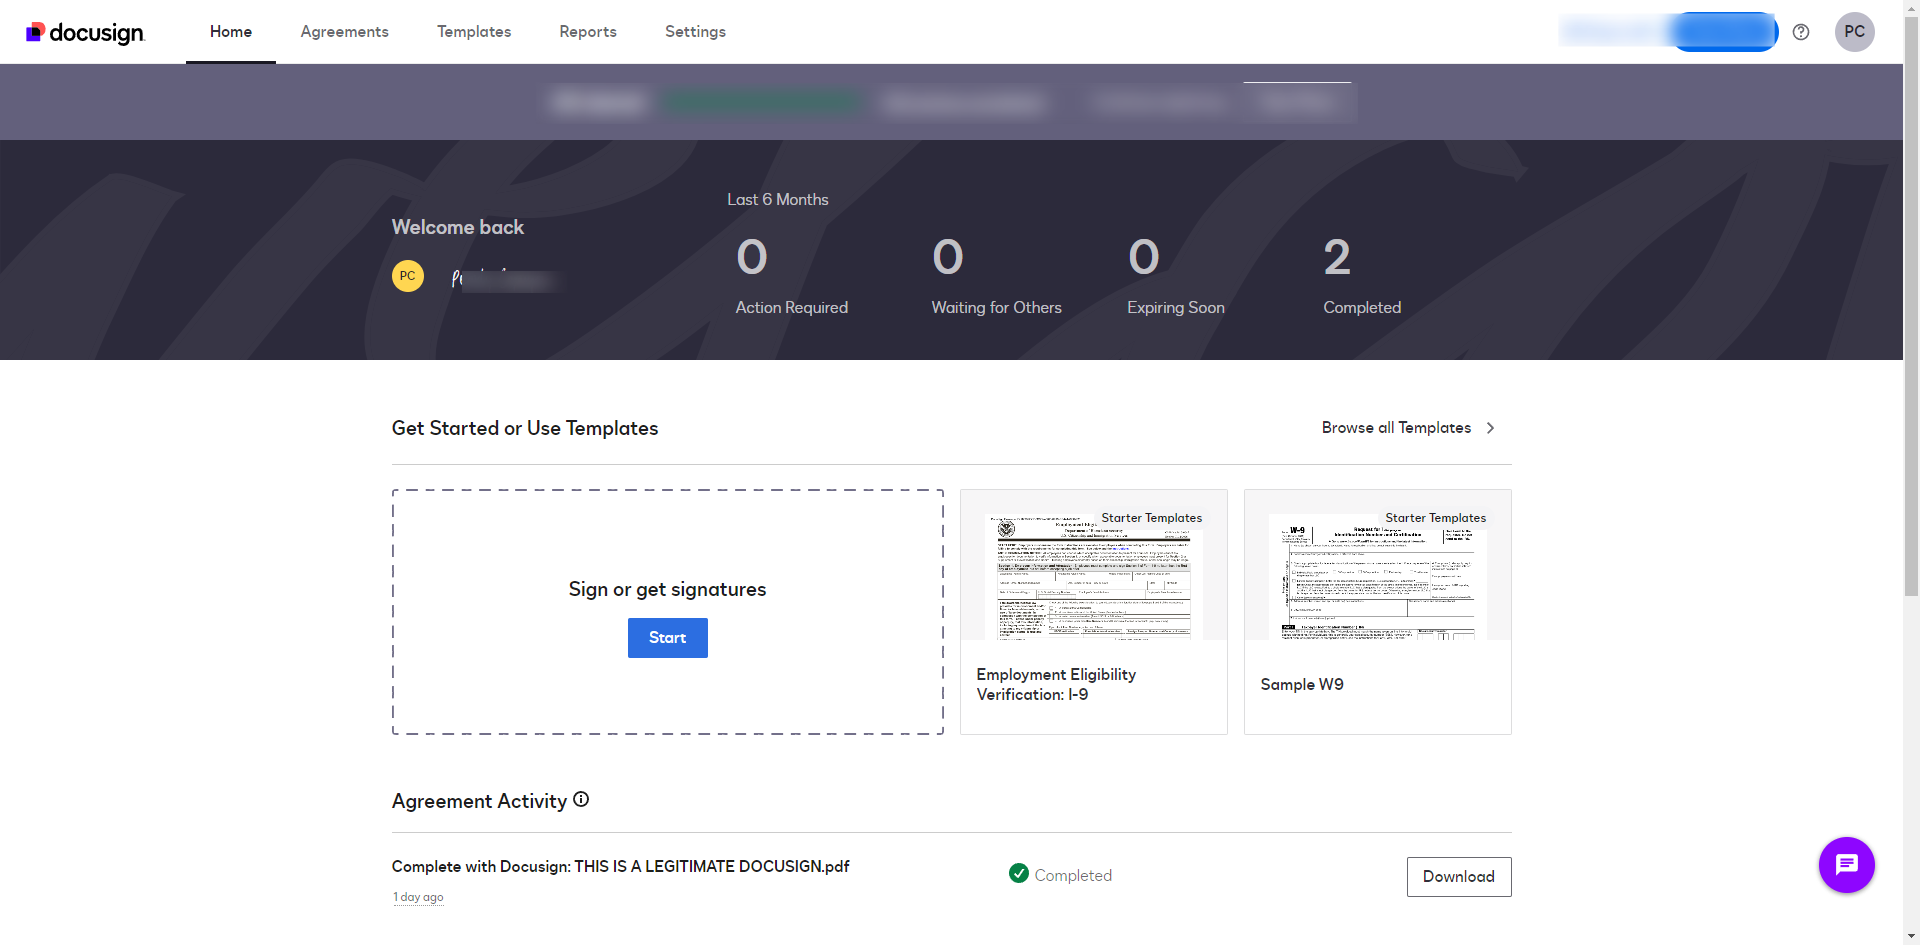Click the Employment Eligibility Verification: I-9 title
This screenshot has width=1920, height=945.
click(x=1056, y=685)
